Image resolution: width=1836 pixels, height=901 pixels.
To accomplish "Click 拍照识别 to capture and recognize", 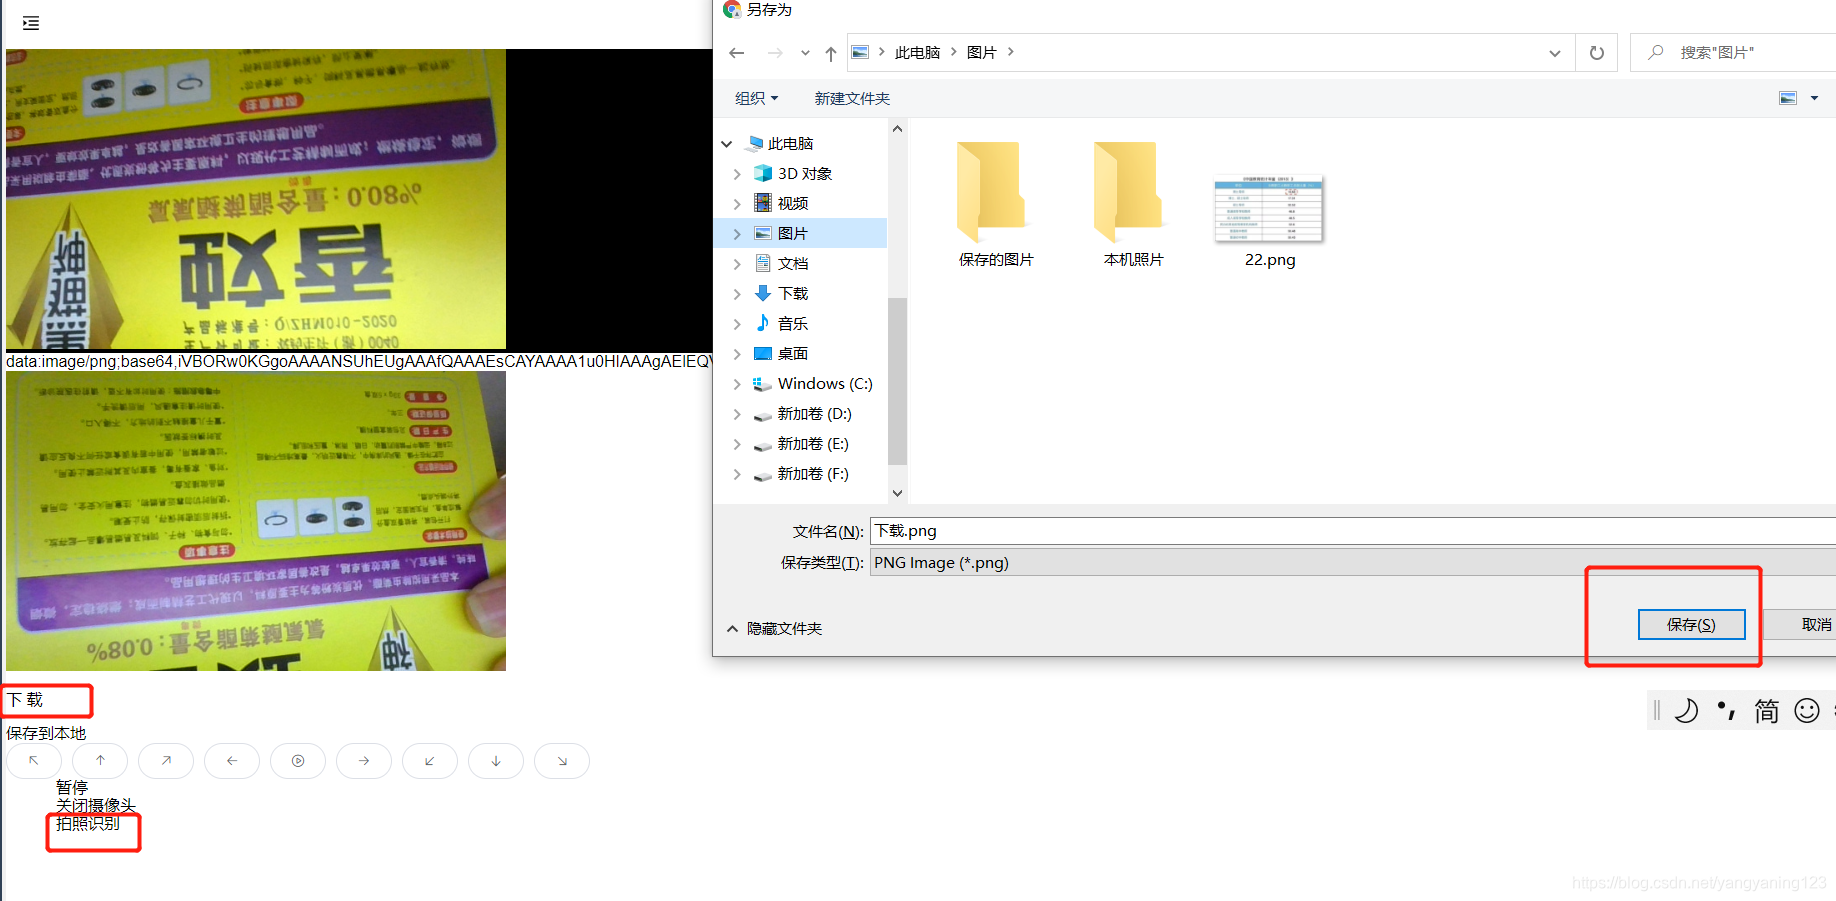I will (x=88, y=823).
